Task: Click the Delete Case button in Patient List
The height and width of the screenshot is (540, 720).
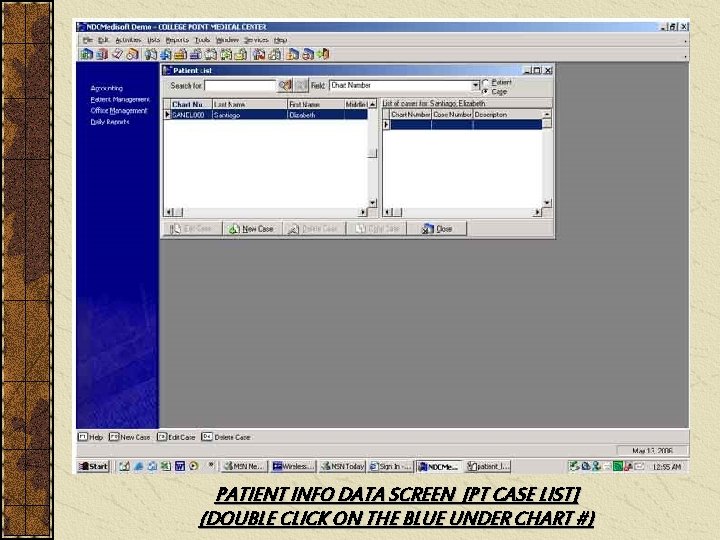Action: (x=314, y=229)
